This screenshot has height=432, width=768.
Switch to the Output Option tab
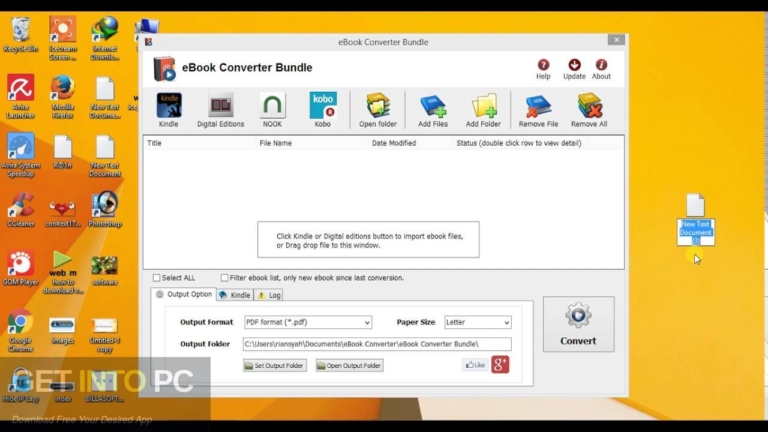184,294
